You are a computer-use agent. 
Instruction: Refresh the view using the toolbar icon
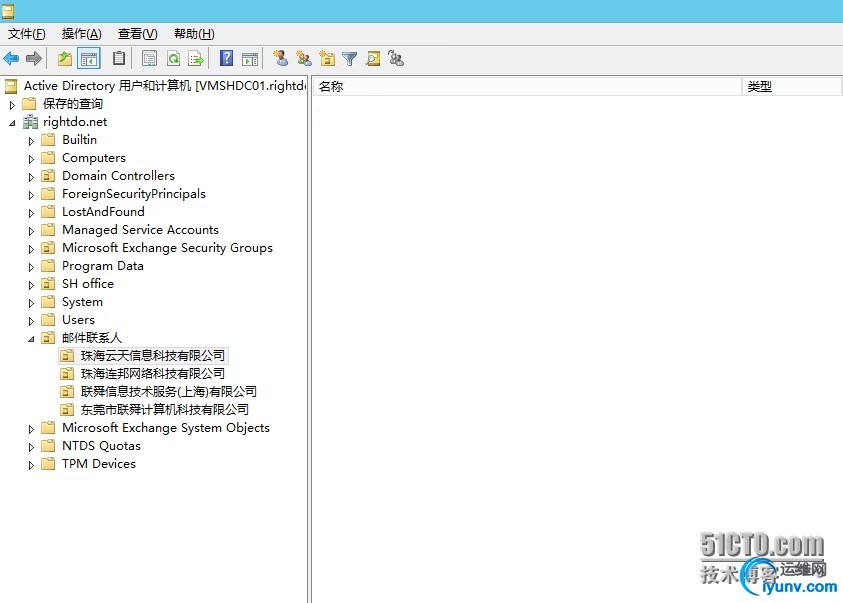coord(173,58)
